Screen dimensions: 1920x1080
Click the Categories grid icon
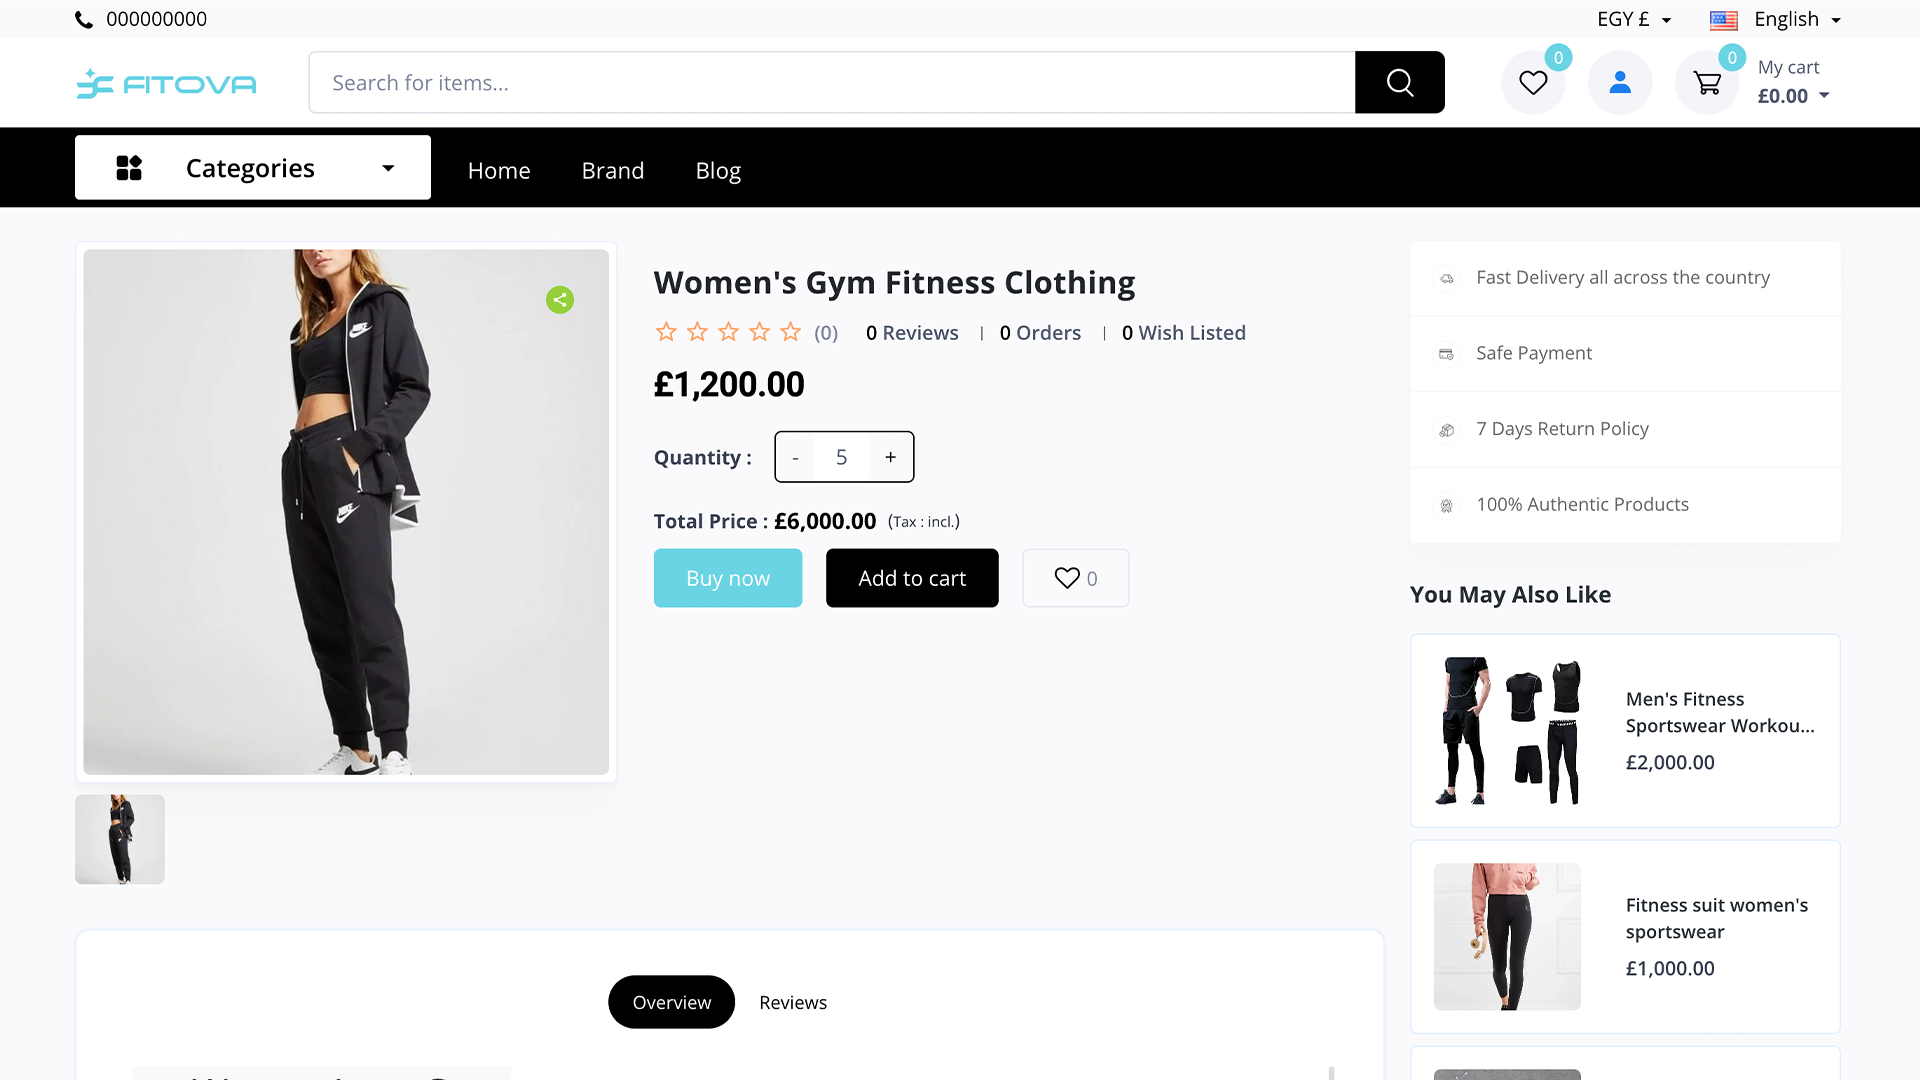point(129,168)
